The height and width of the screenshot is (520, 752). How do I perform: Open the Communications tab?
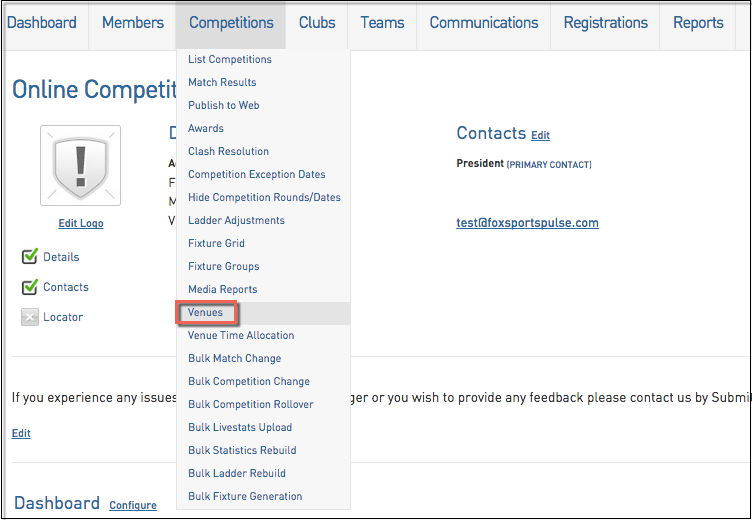tap(484, 23)
